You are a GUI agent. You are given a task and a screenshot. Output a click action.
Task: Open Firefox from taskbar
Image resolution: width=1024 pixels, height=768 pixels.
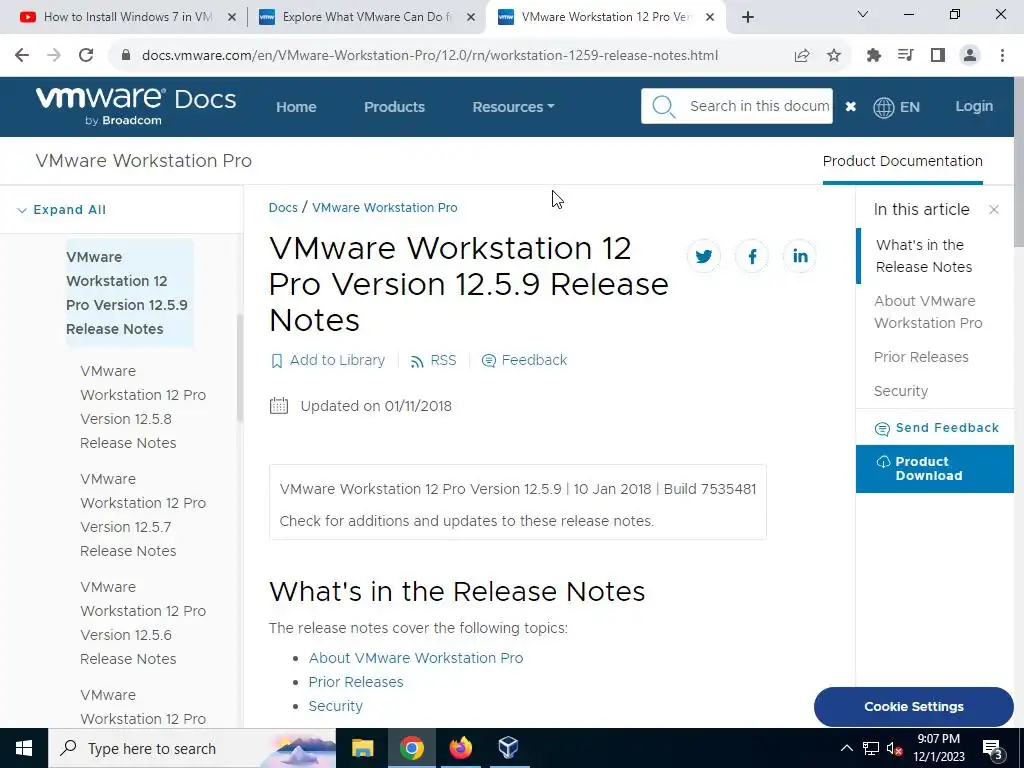coord(460,748)
